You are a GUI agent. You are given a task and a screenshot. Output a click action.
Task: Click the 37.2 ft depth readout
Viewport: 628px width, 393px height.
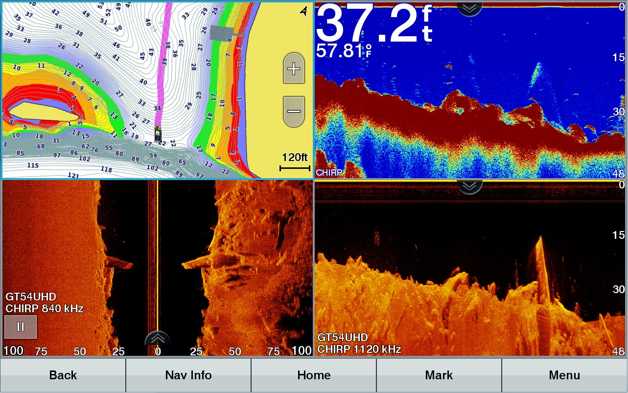[x=375, y=23]
